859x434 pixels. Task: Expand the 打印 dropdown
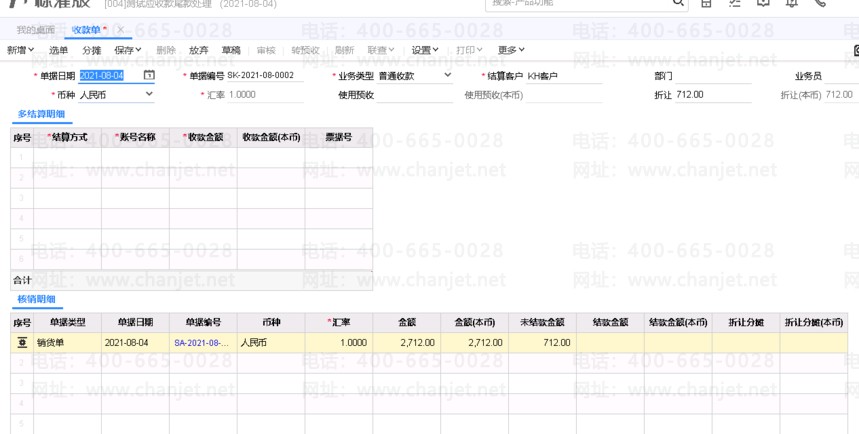[469, 50]
